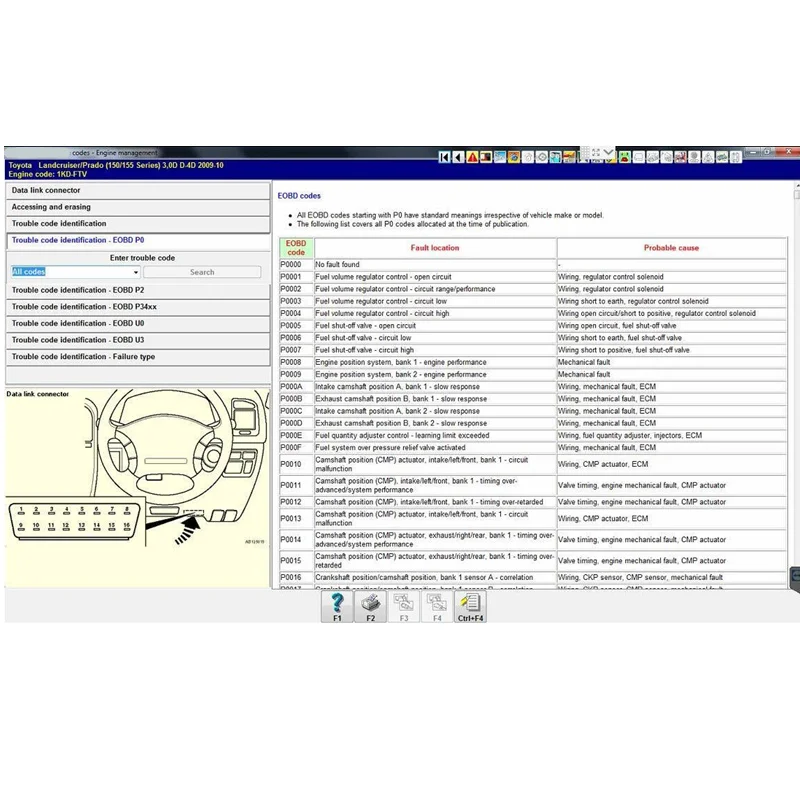800x800 pixels.
Task: Click the Fault location column header
Action: pyautogui.click(x=435, y=248)
